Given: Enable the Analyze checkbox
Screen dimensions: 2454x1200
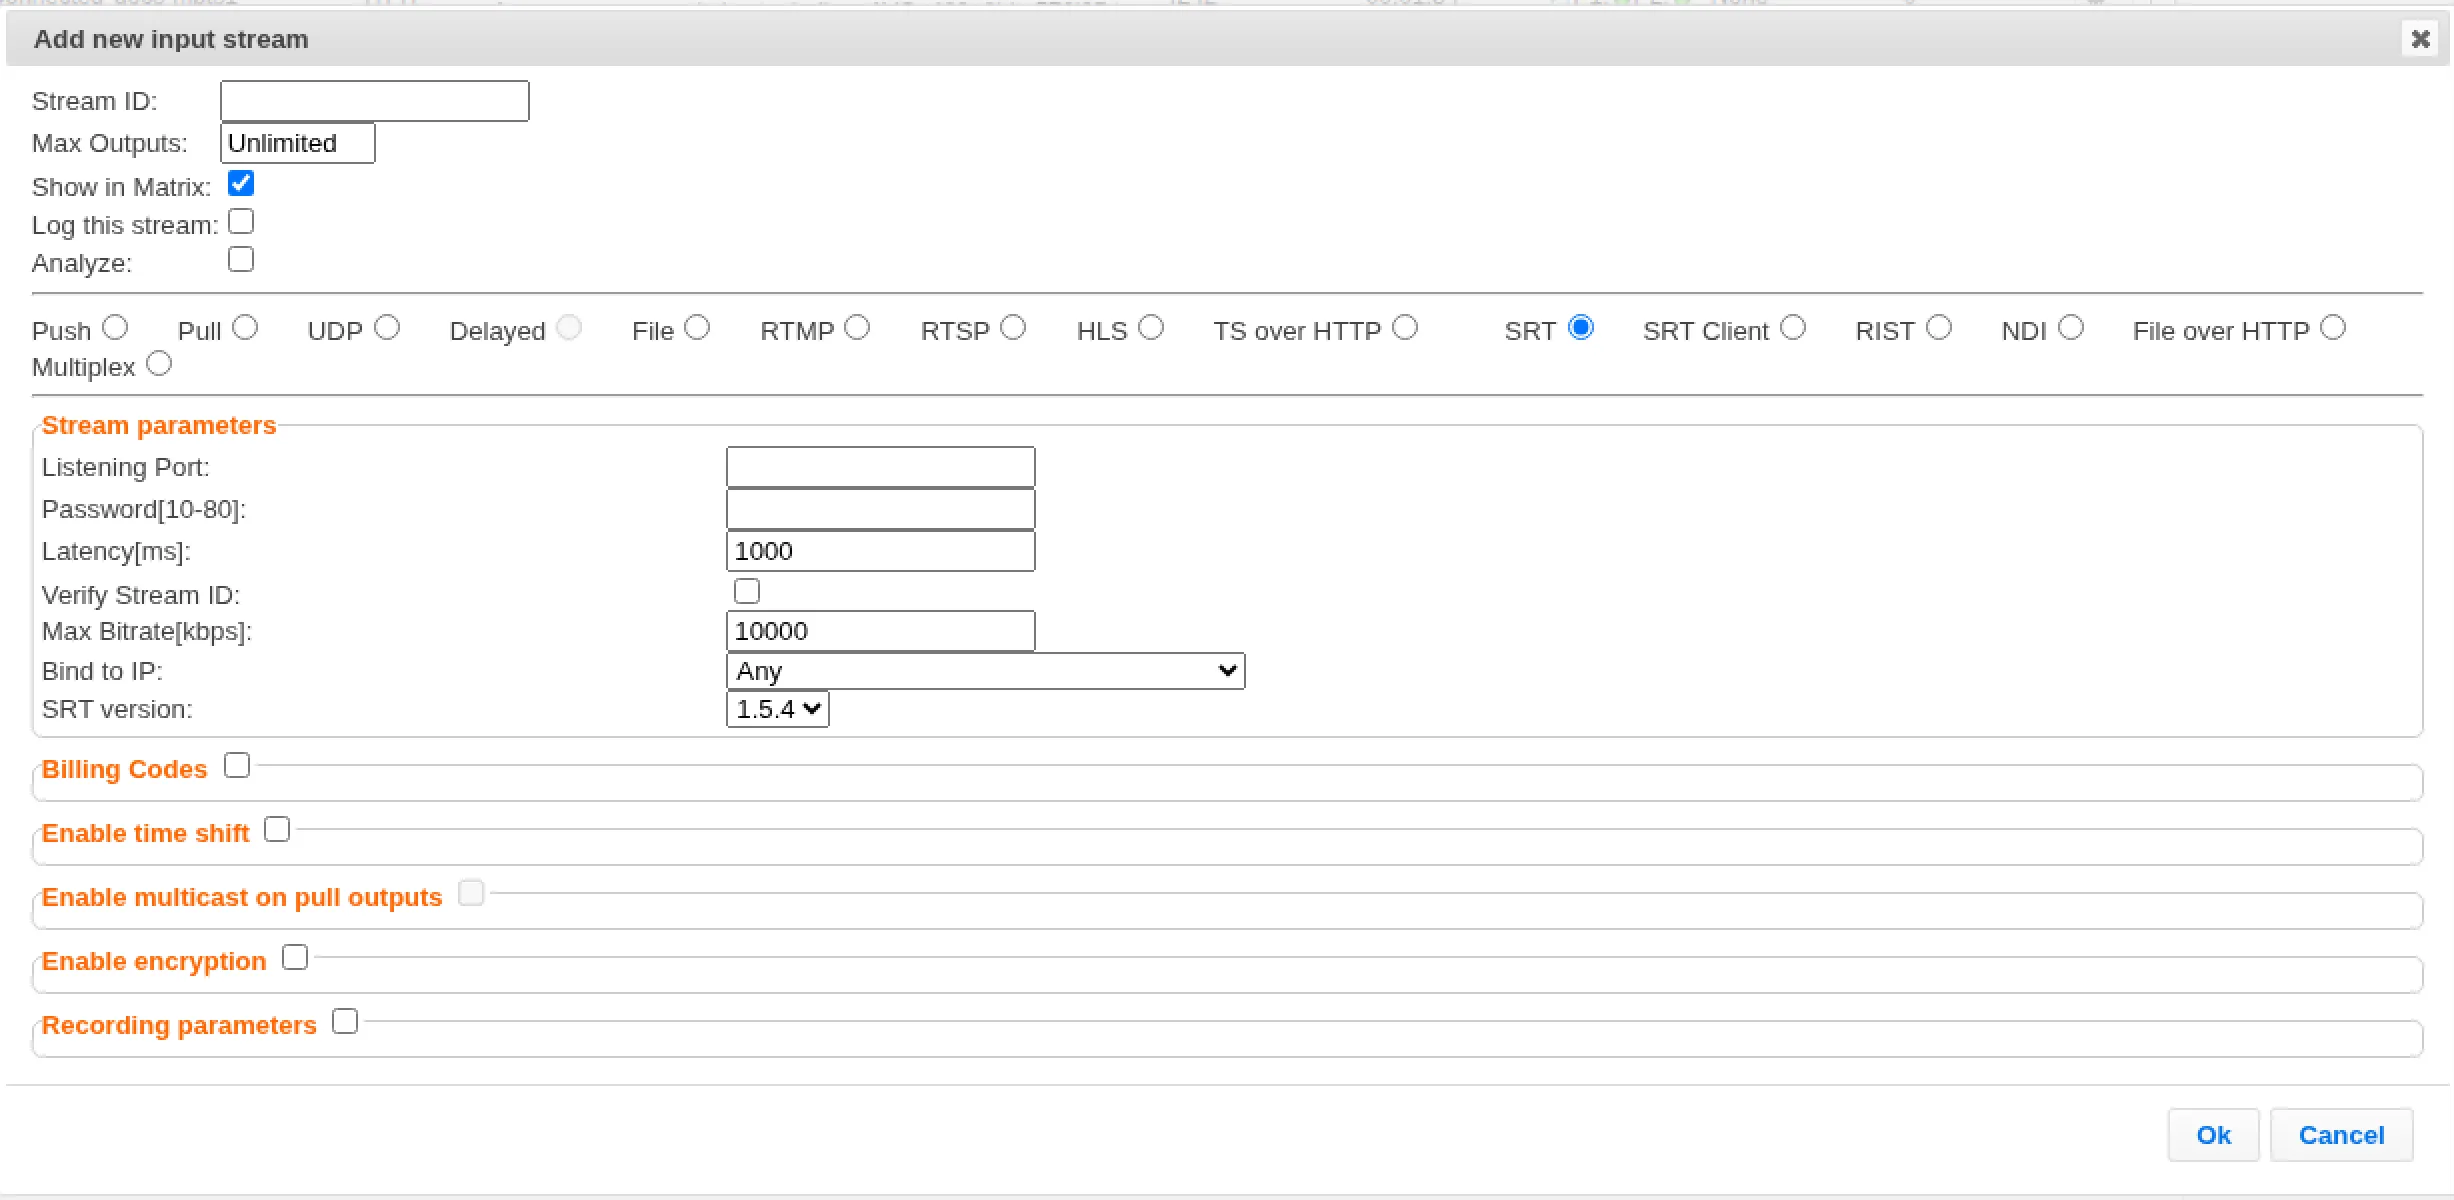Looking at the screenshot, I should [241, 259].
